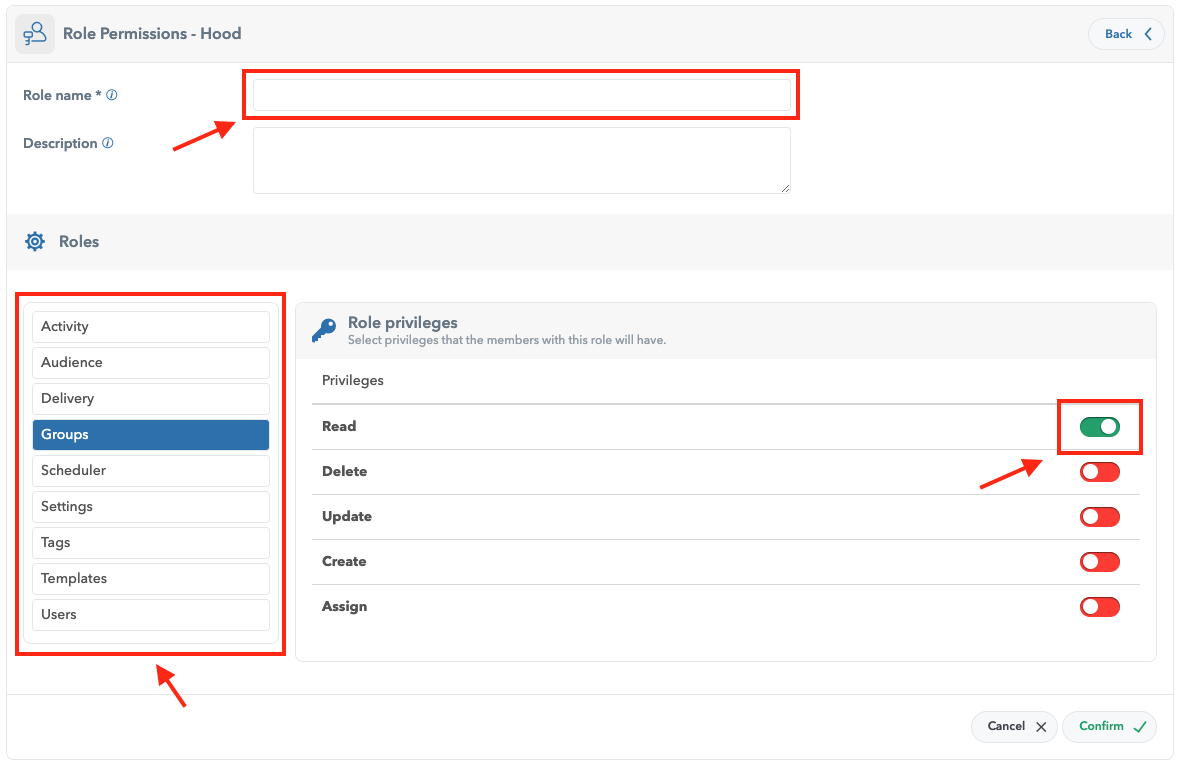Open the Audience role category

tap(151, 363)
